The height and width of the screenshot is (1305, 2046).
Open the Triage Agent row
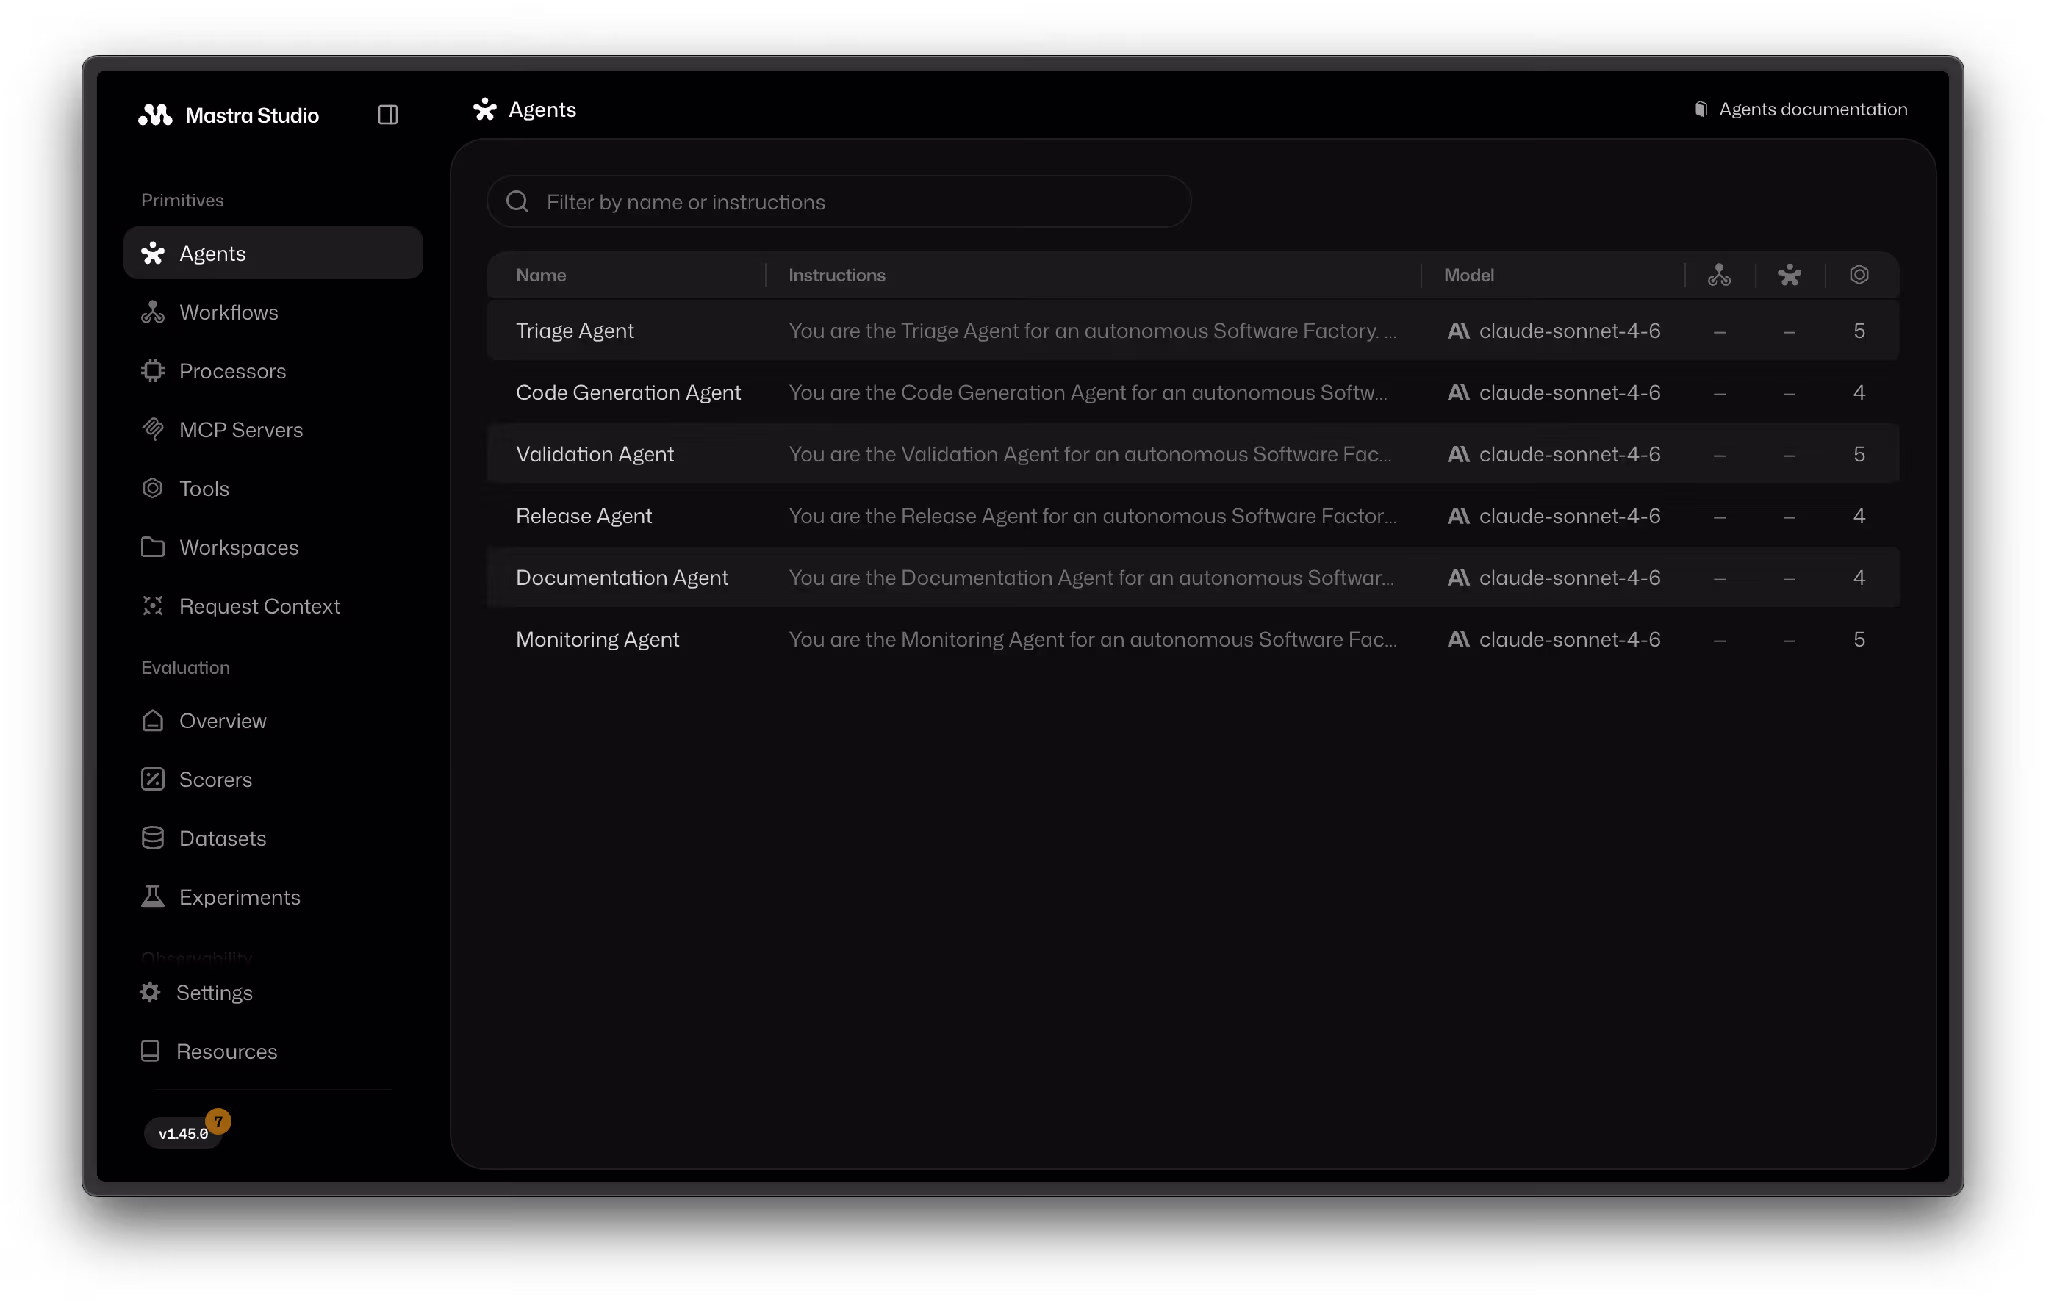tap(1193, 331)
